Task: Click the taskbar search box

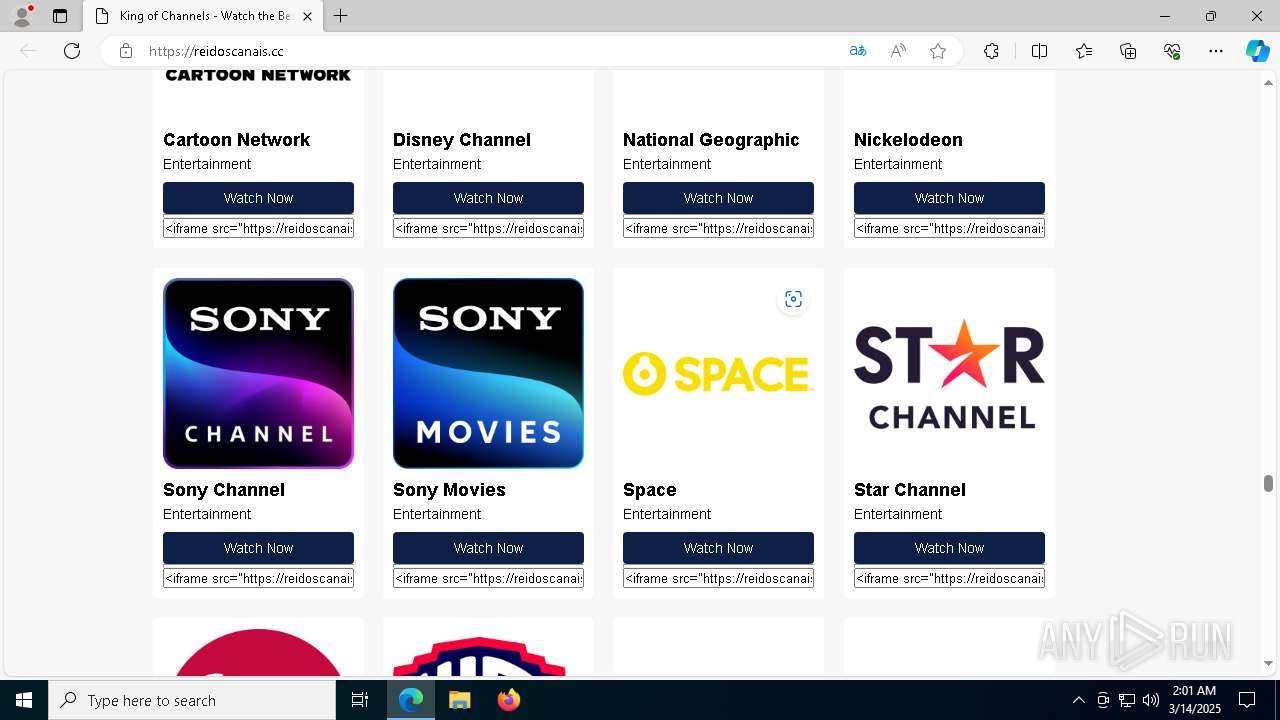Action: (192, 700)
